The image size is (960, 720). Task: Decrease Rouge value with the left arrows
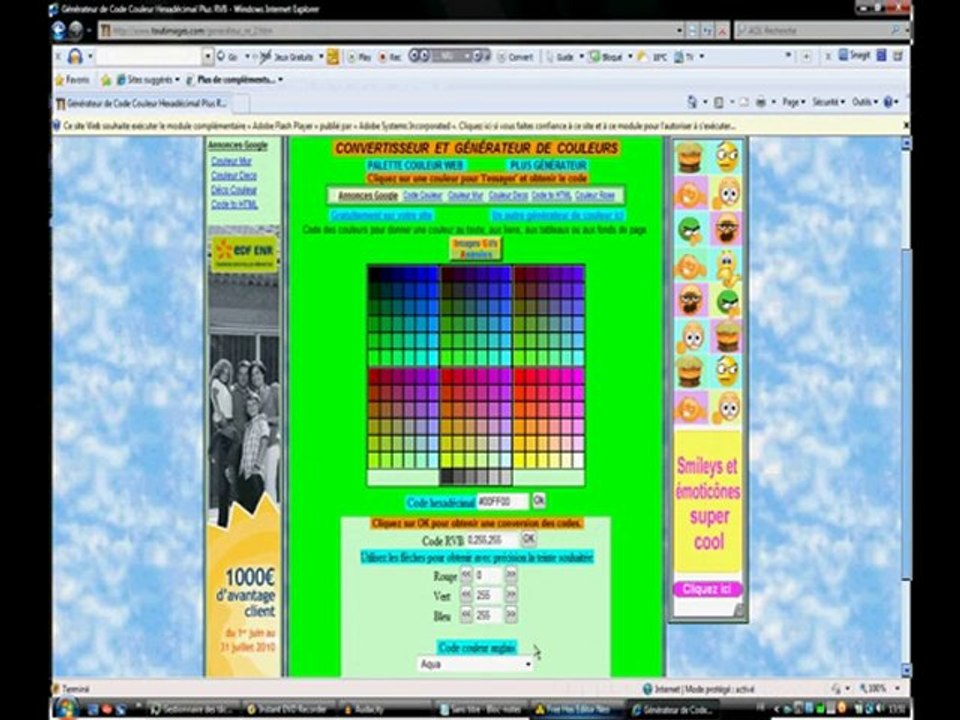(466, 574)
